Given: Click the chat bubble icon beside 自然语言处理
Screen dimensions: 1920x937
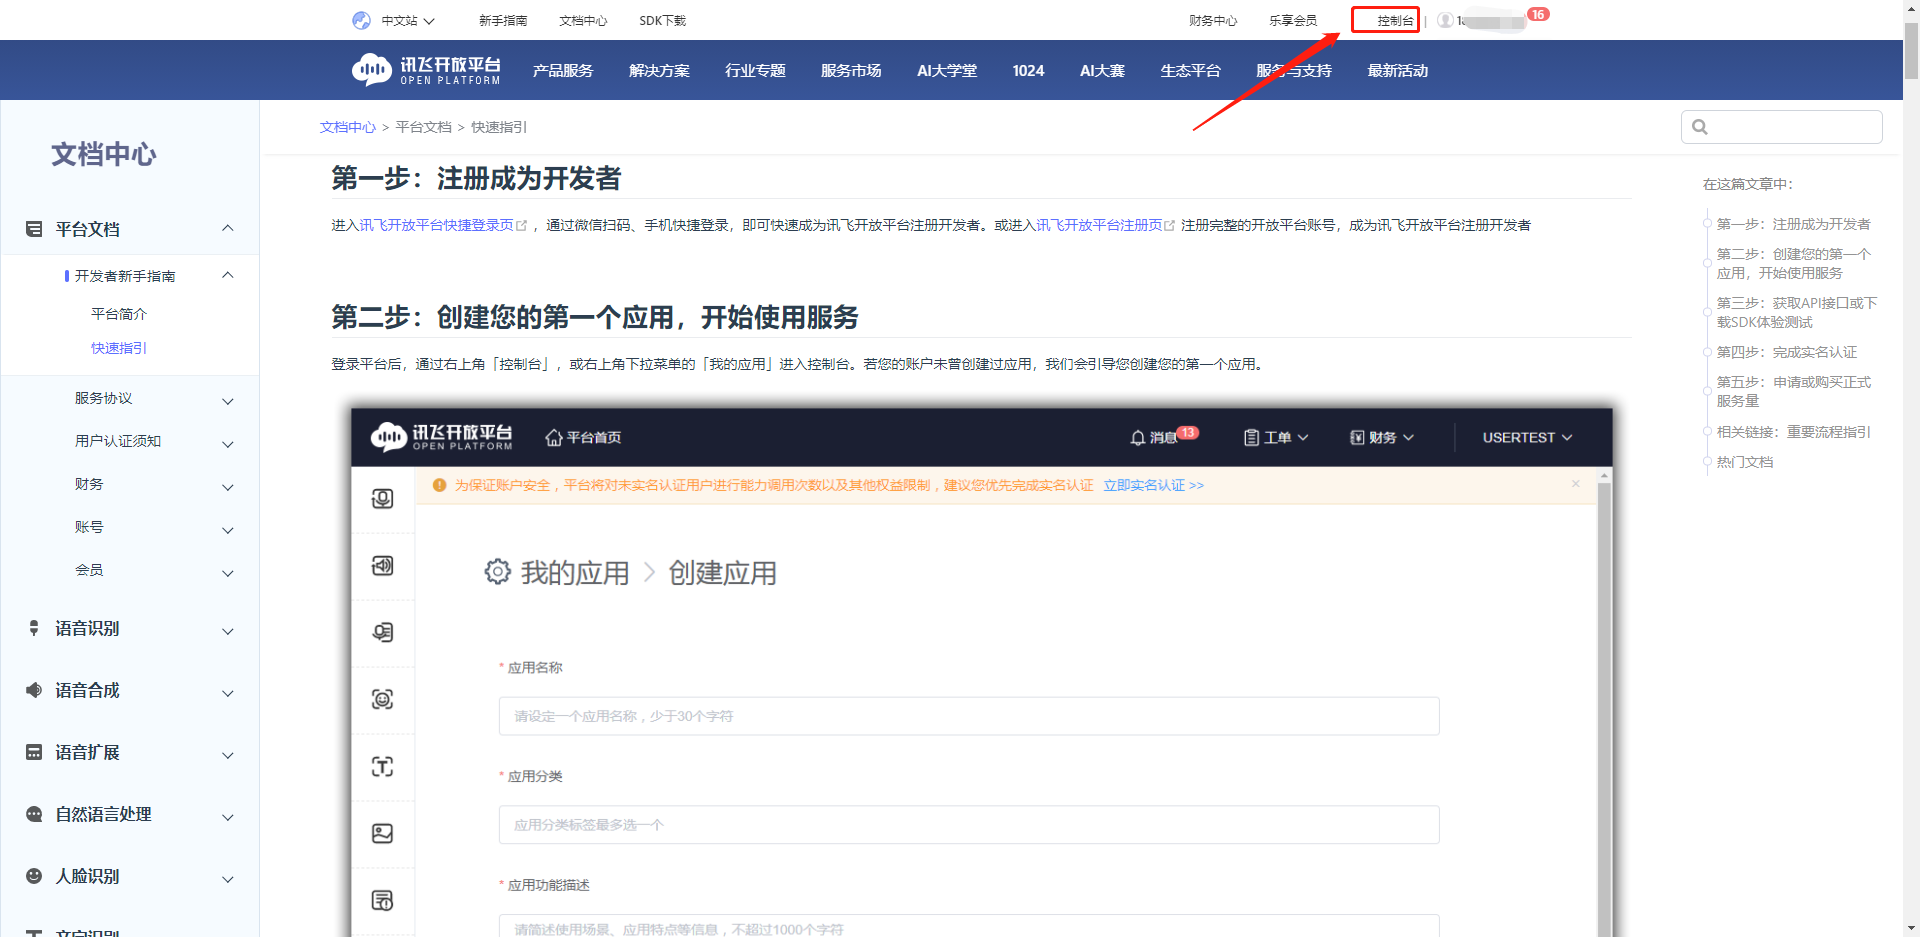Looking at the screenshot, I should [x=33, y=814].
